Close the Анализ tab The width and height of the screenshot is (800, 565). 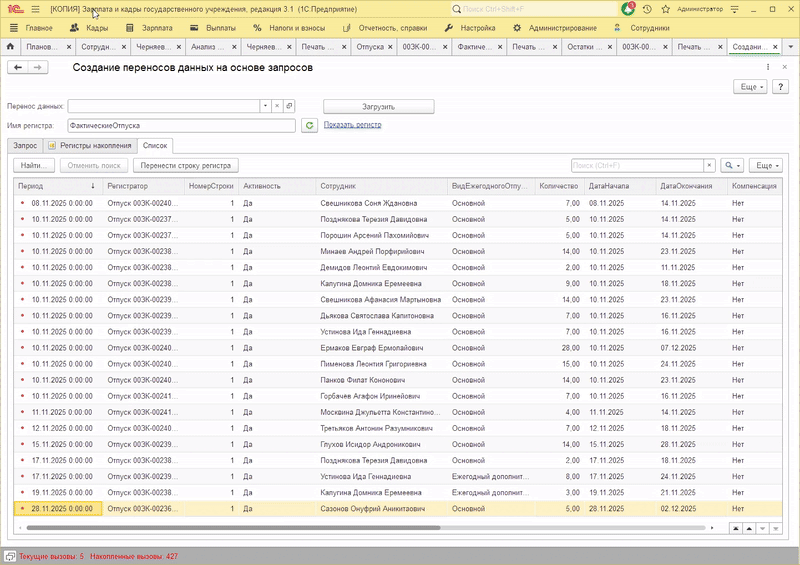pos(234,47)
